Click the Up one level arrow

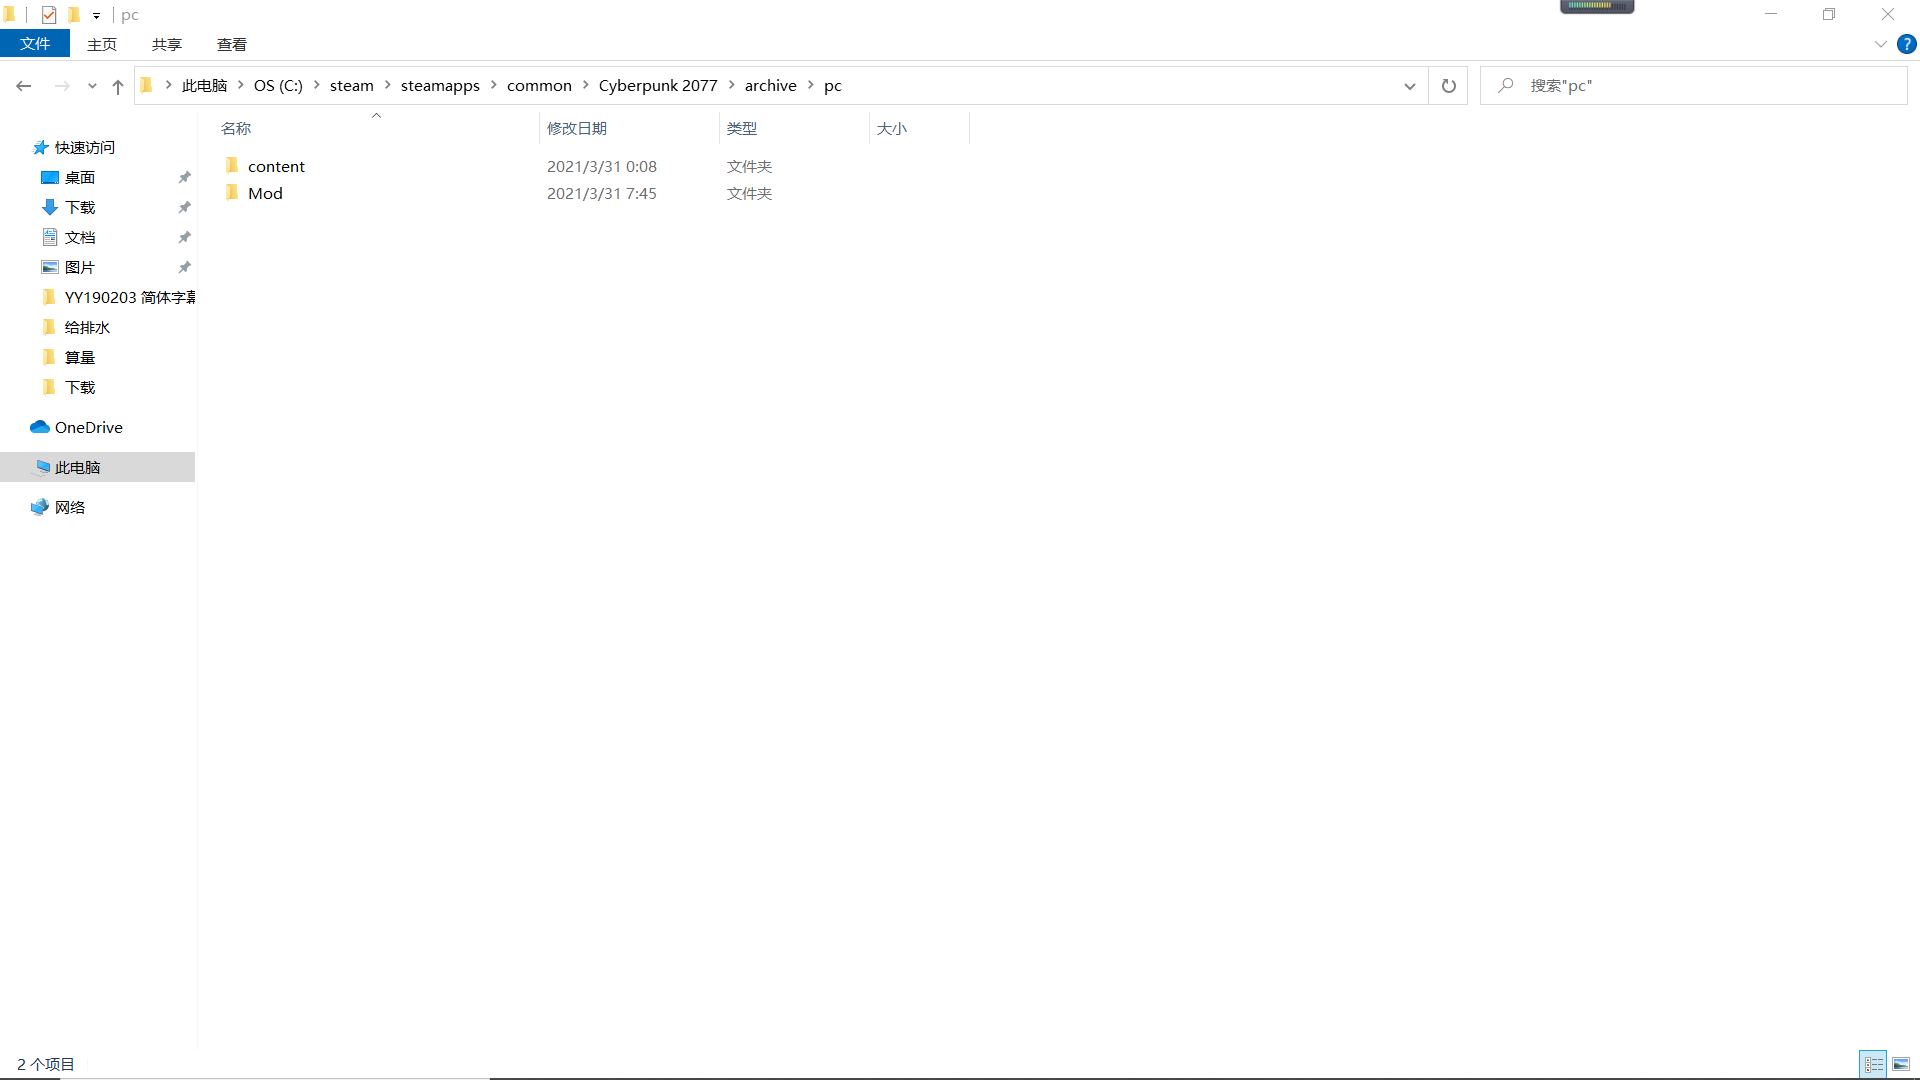118,86
